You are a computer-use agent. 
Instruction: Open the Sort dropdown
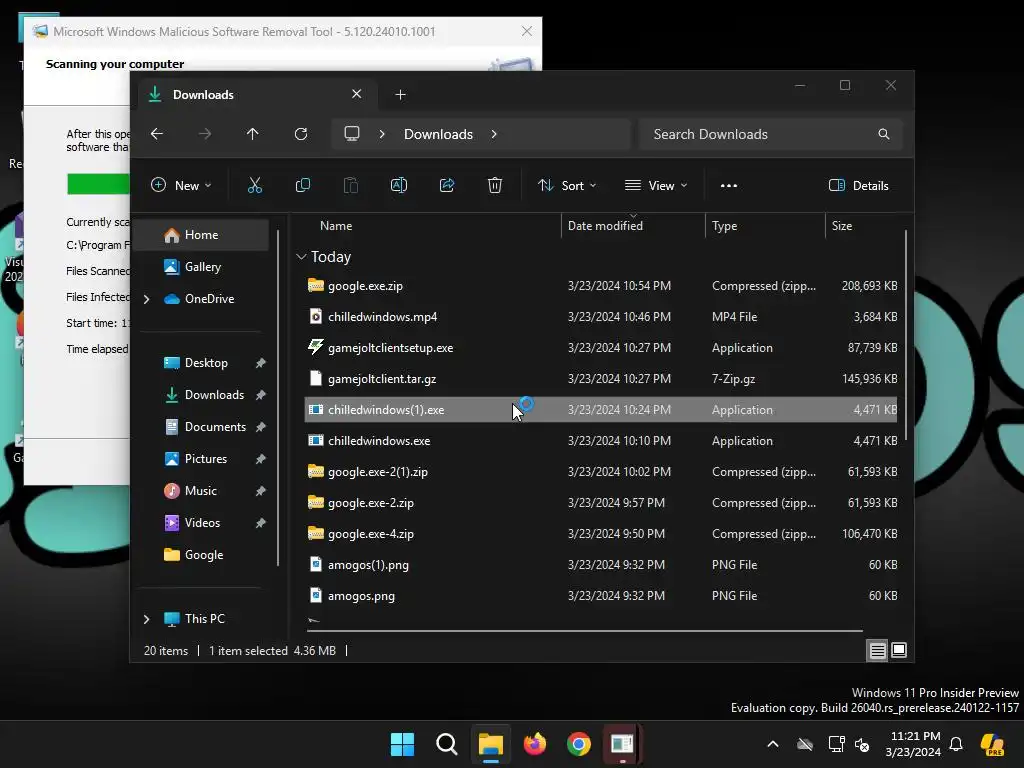click(x=567, y=185)
